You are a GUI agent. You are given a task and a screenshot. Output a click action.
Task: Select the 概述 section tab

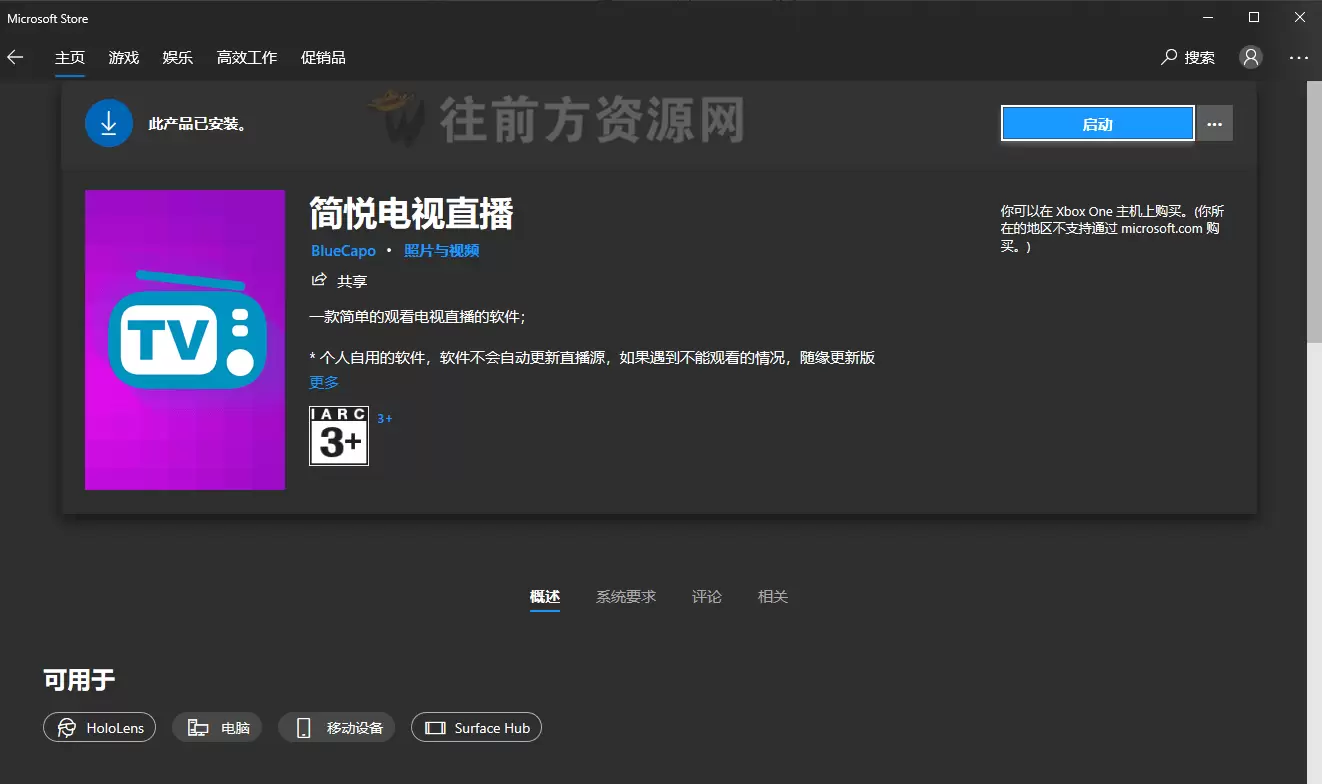coord(545,597)
